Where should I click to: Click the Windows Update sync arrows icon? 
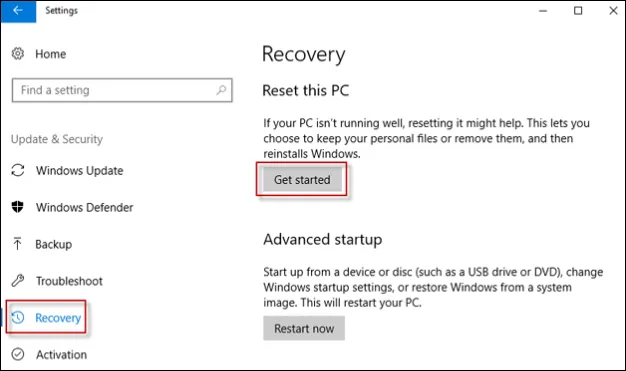(x=18, y=171)
